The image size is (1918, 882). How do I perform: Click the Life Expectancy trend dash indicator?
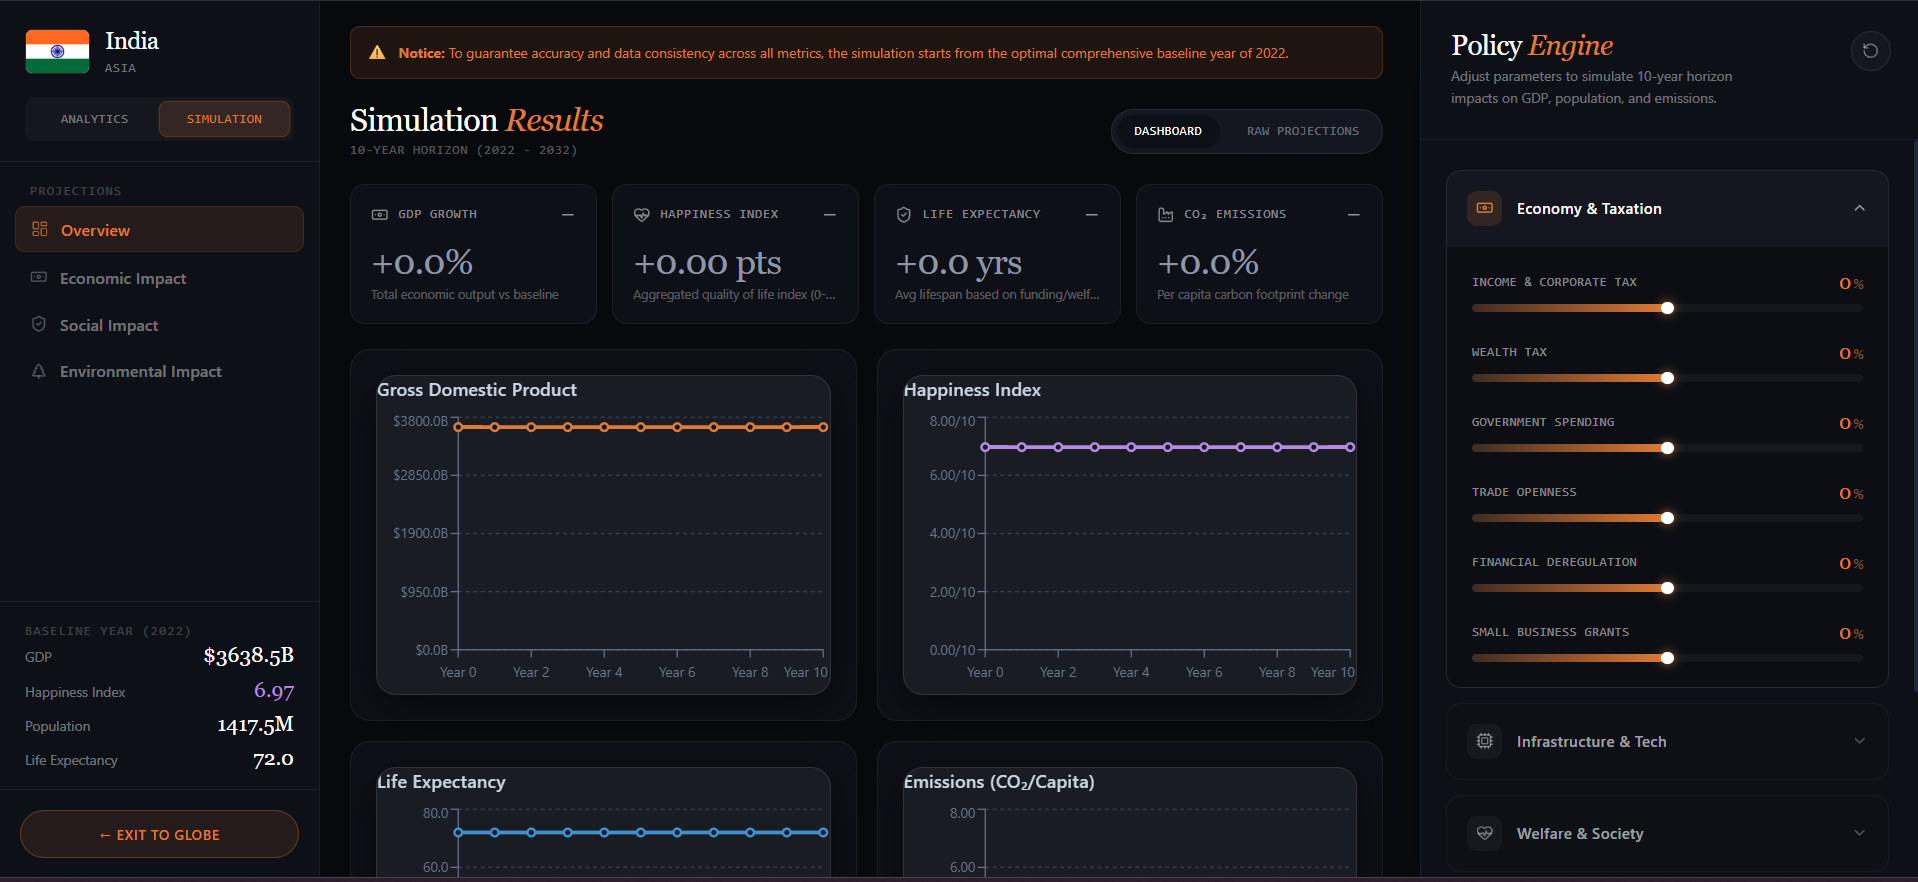point(1092,214)
